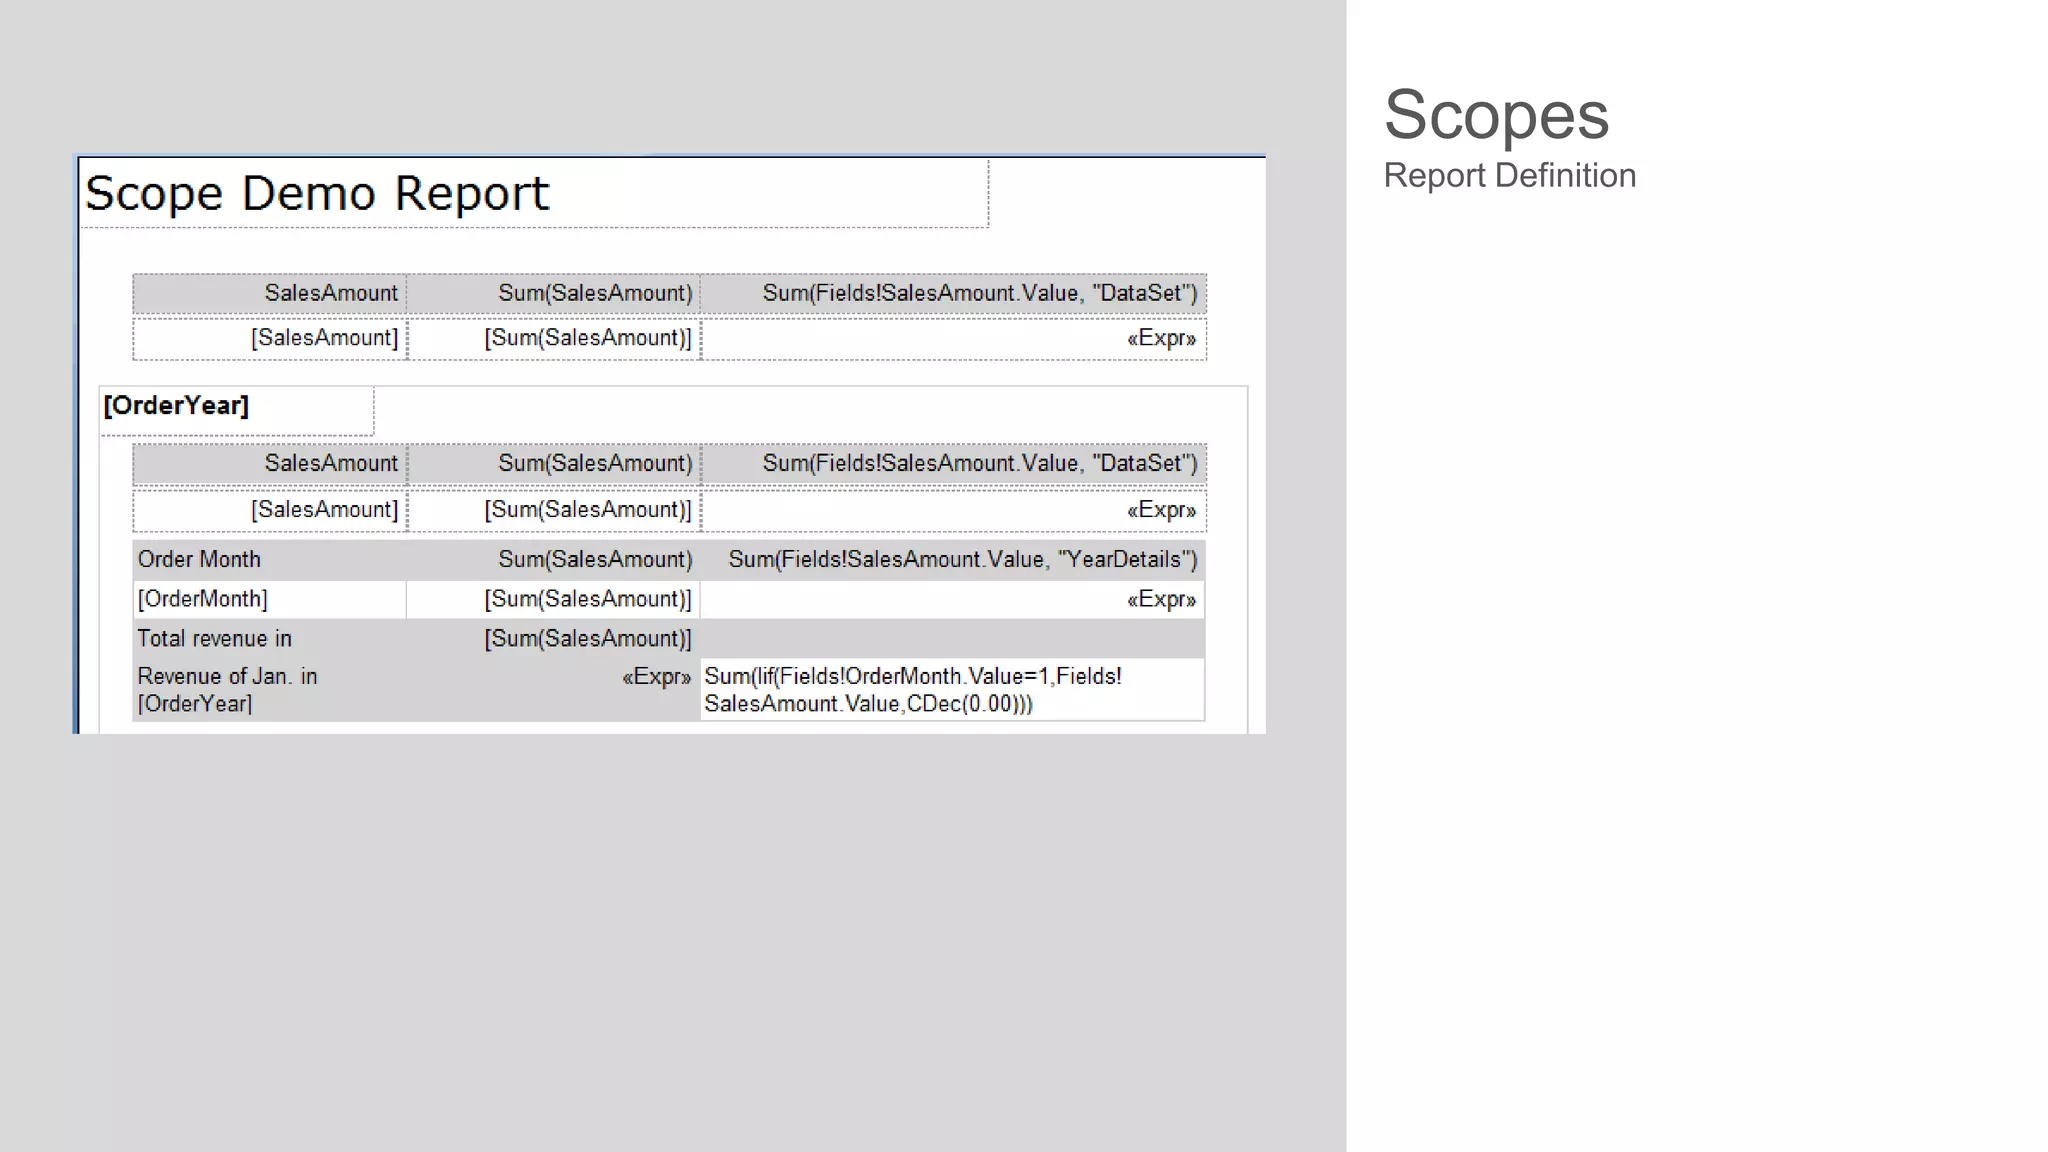Click the "Scopes" slide heading

1496,116
